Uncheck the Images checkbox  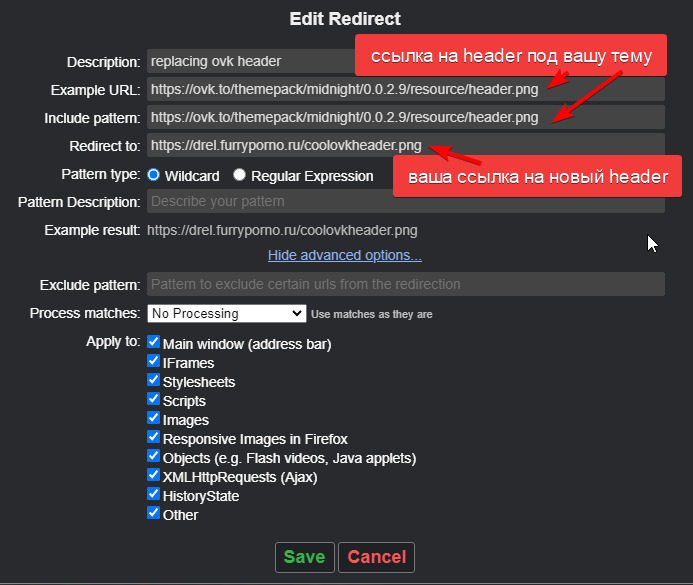click(153, 419)
